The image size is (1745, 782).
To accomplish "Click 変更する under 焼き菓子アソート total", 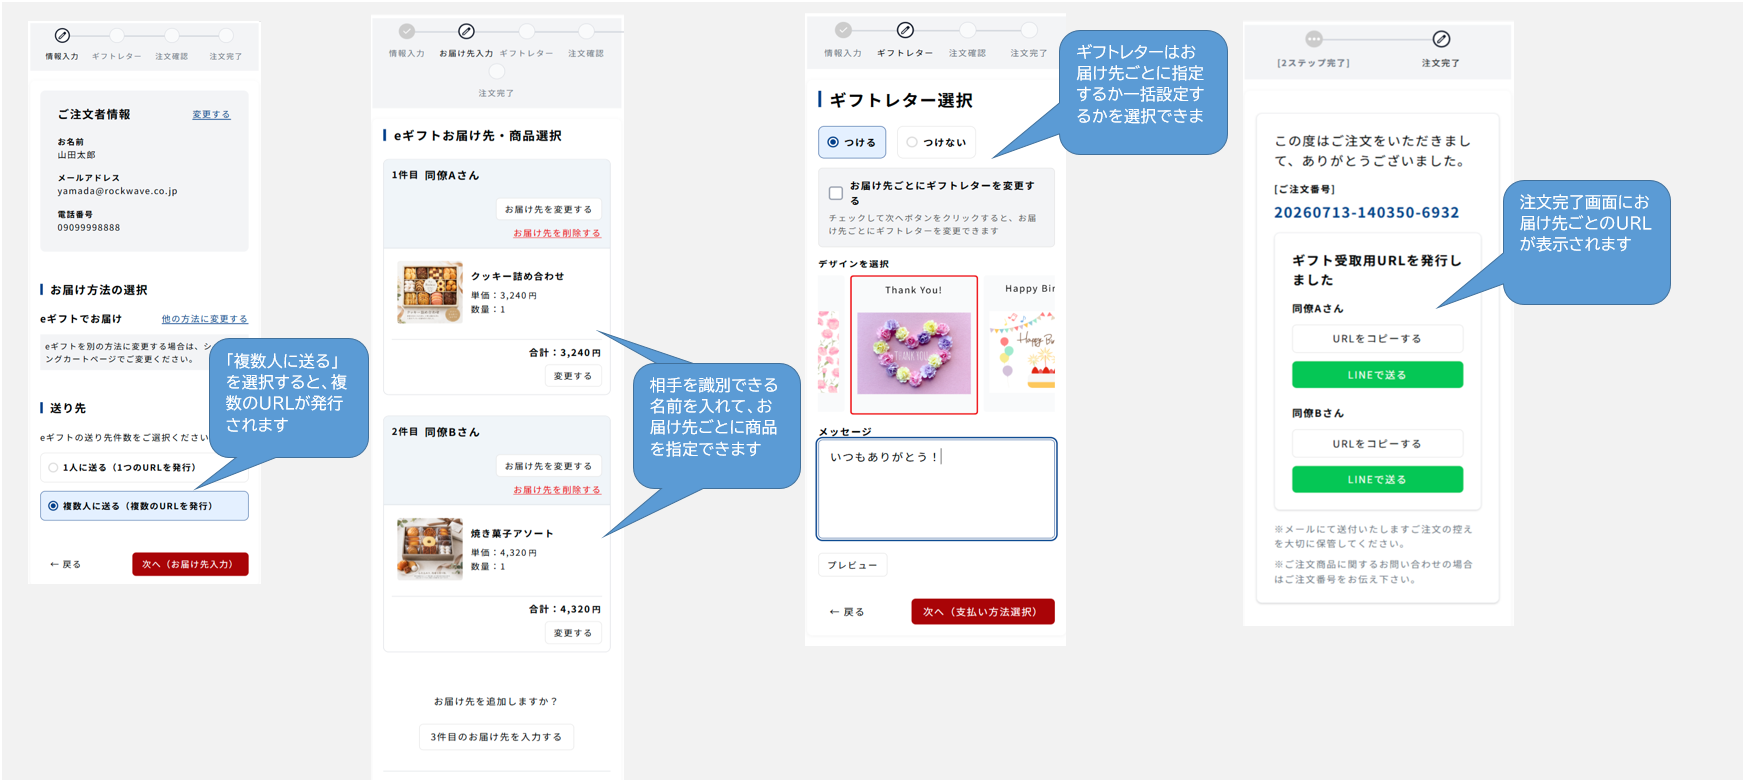I will 573,633.
